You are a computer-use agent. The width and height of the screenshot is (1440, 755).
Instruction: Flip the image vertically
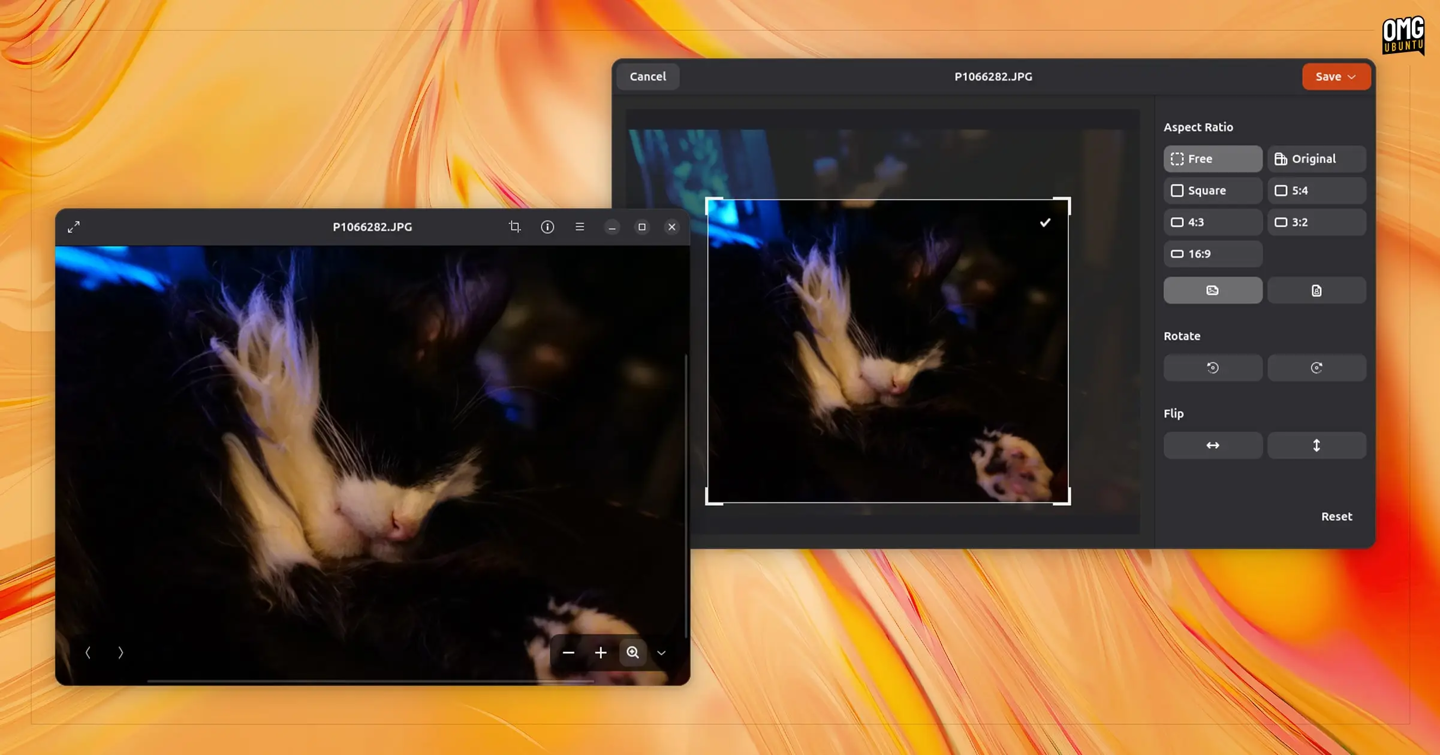[1317, 446]
